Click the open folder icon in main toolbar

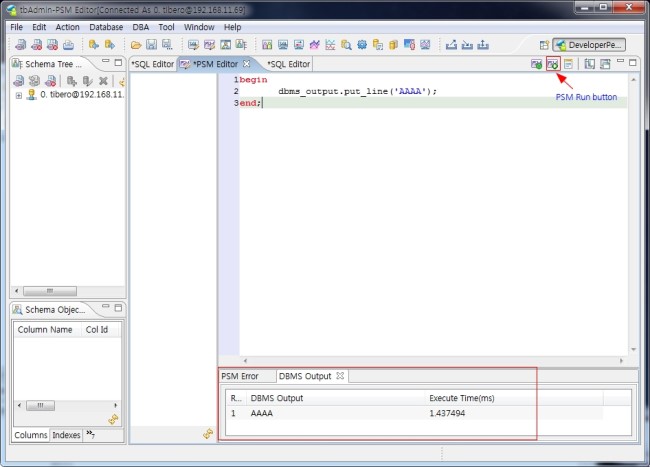(136, 45)
